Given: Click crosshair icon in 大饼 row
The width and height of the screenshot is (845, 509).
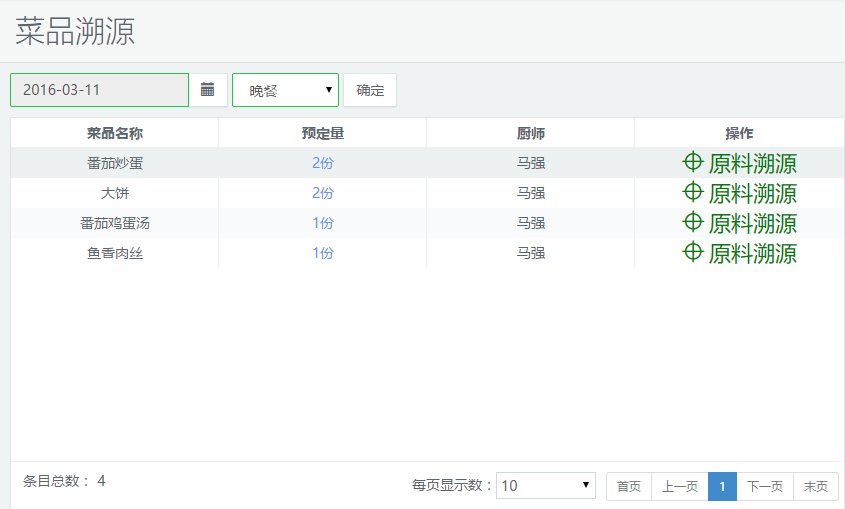Looking at the screenshot, I should tap(693, 192).
